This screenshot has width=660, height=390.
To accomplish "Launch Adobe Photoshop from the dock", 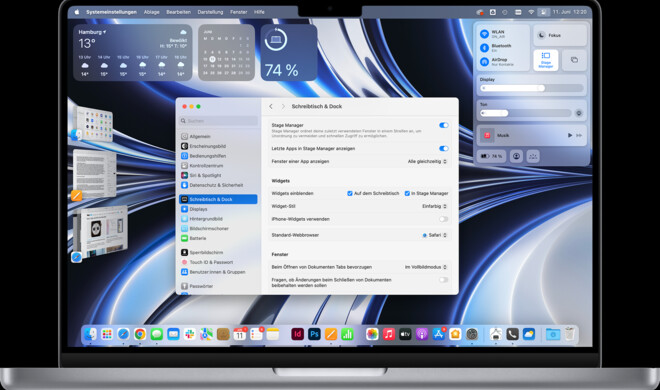I will coord(314,334).
